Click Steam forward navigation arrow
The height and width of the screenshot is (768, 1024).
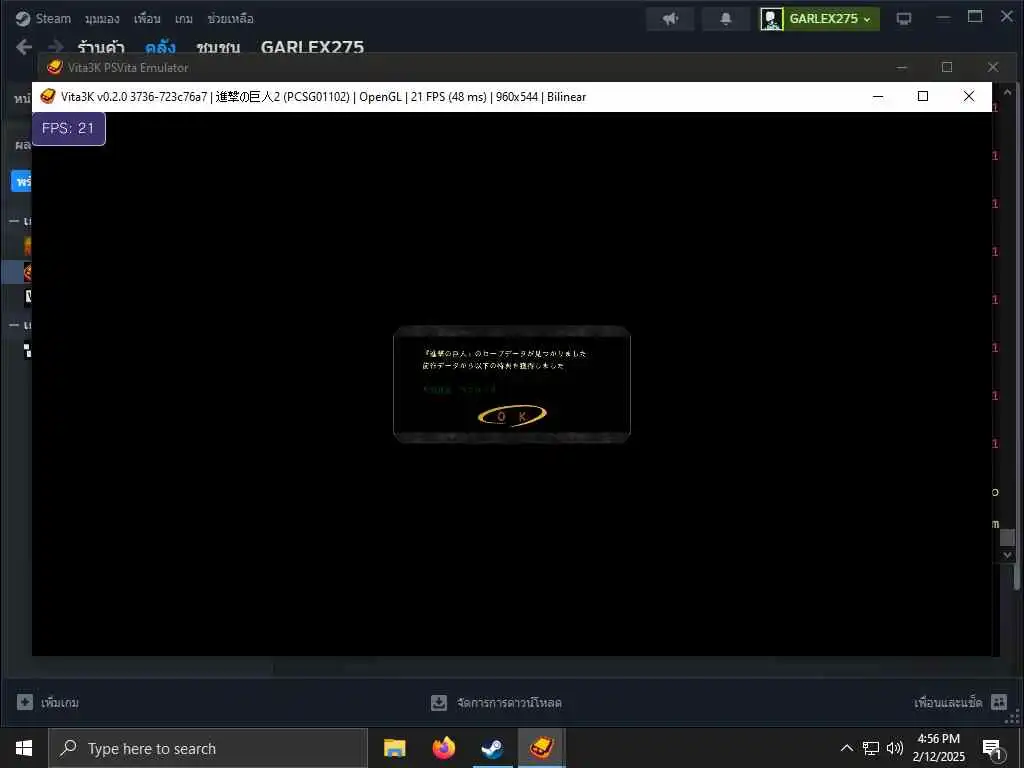click(x=56, y=47)
